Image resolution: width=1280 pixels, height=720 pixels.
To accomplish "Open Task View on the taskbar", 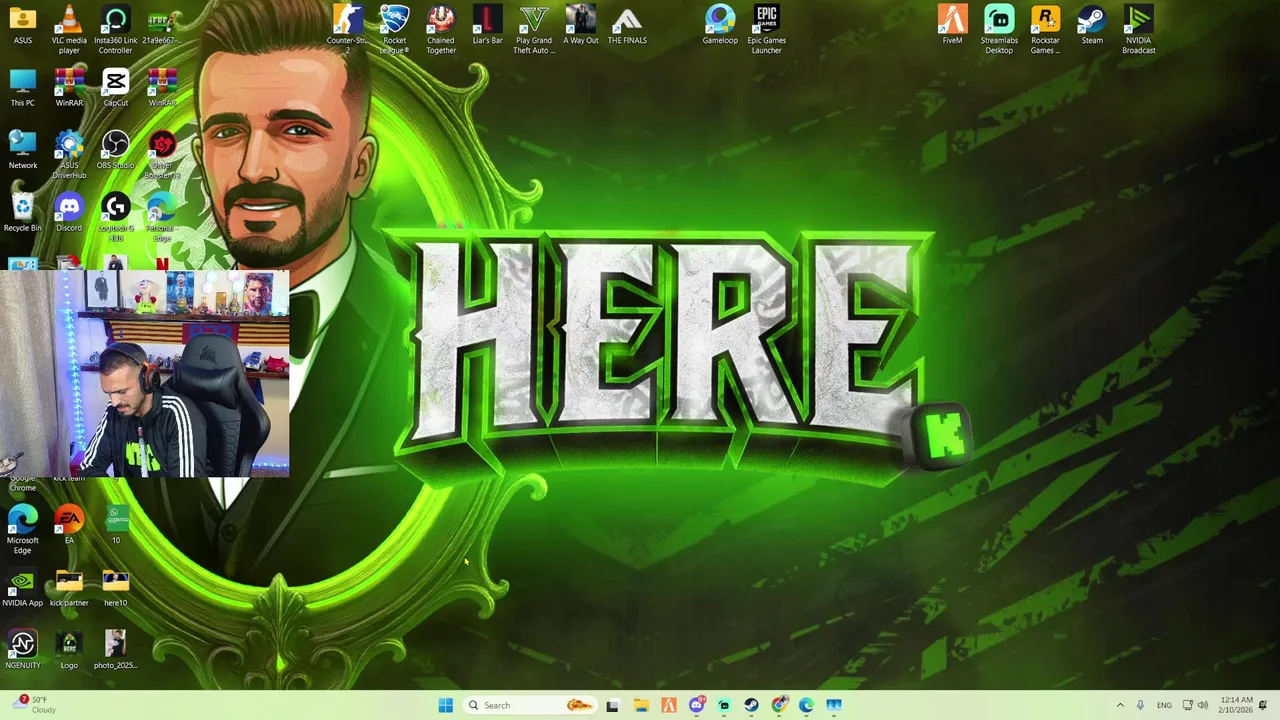I will point(612,705).
